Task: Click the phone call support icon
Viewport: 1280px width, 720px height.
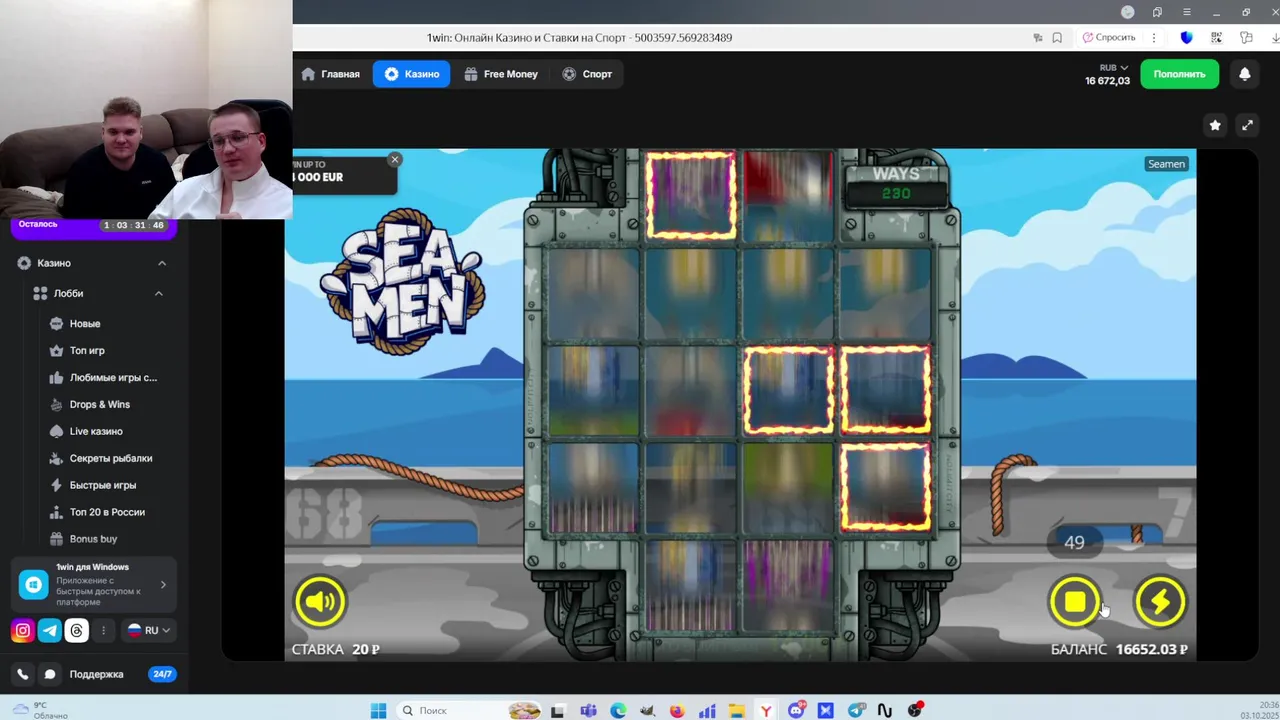Action: coord(22,674)
